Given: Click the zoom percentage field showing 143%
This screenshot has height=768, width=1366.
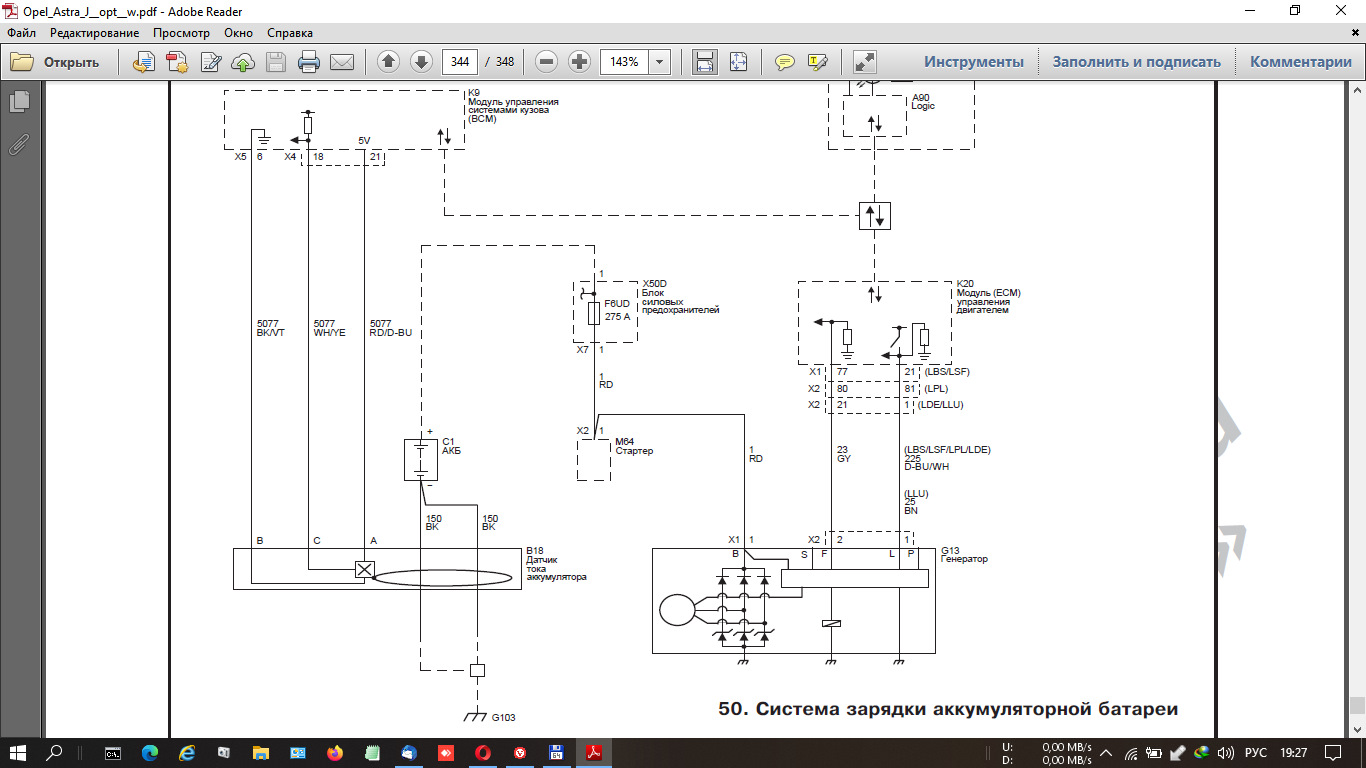Looking at the screenshot, I should click(625, 62).
